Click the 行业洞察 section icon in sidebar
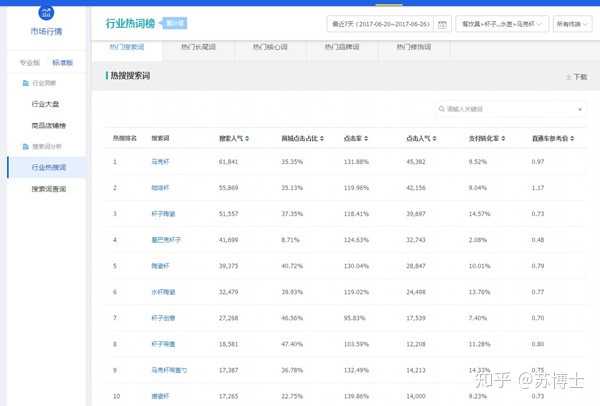The width and height of the screenshot is (600, 406). 26,82
